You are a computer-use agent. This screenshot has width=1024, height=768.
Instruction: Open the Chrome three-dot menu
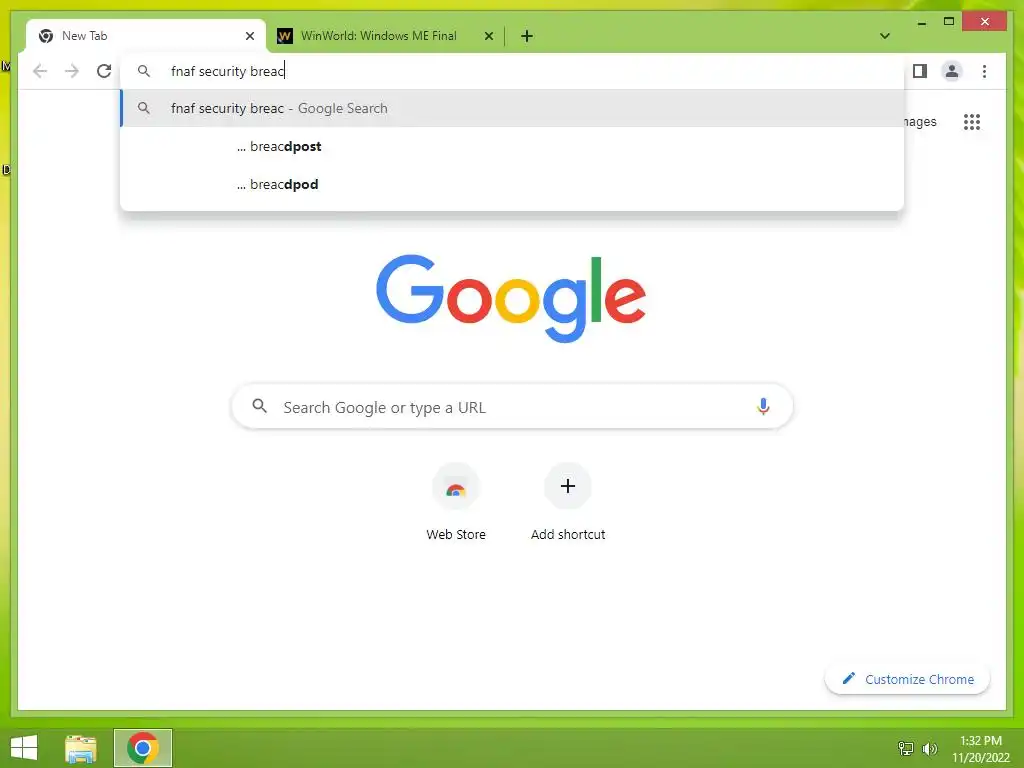pos(984,71)
